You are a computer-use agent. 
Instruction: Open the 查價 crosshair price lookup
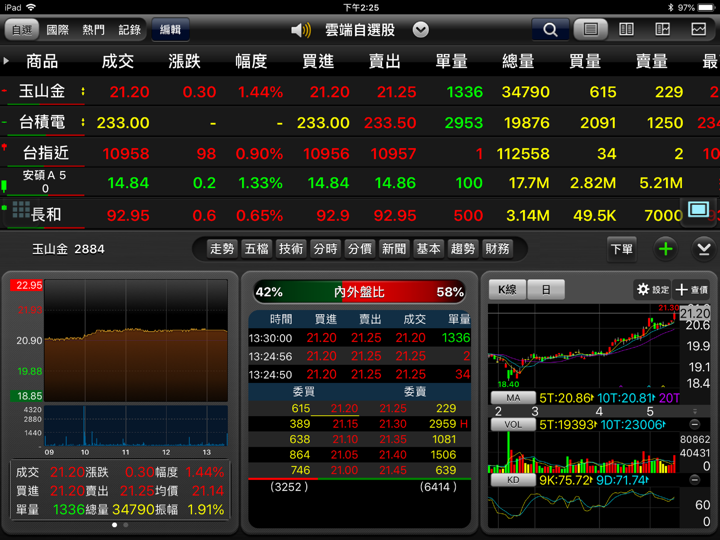pyautogui.click(x=692, y=289)
